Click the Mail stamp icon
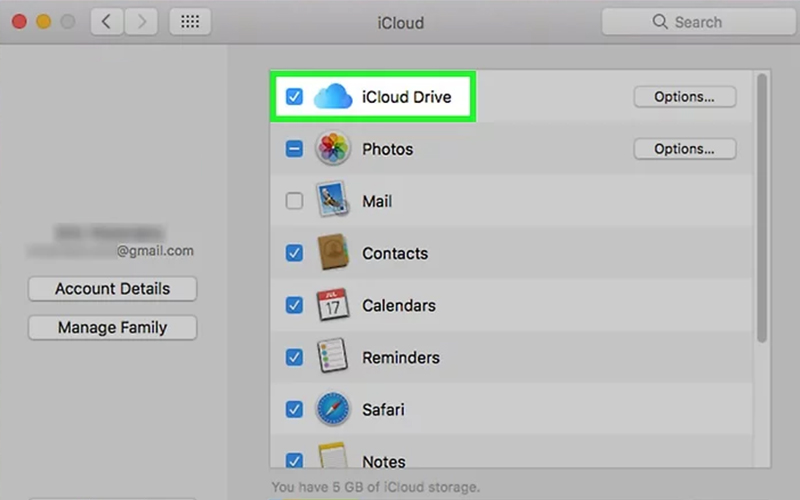The height and width of the screenshot is (500, 800). pyautogui.click(x=333, y=201)
